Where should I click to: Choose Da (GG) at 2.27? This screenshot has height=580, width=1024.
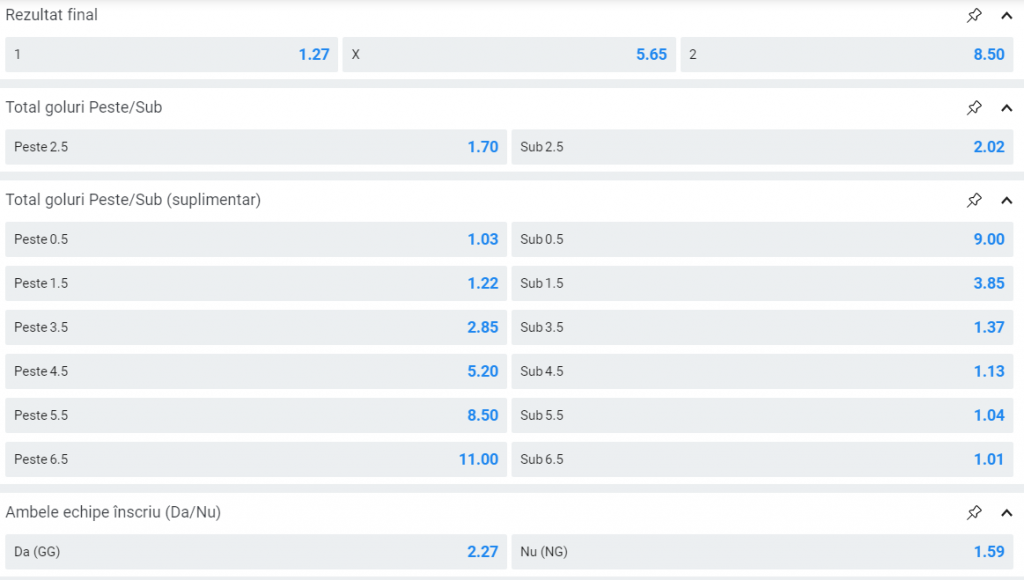click(256, 551)
